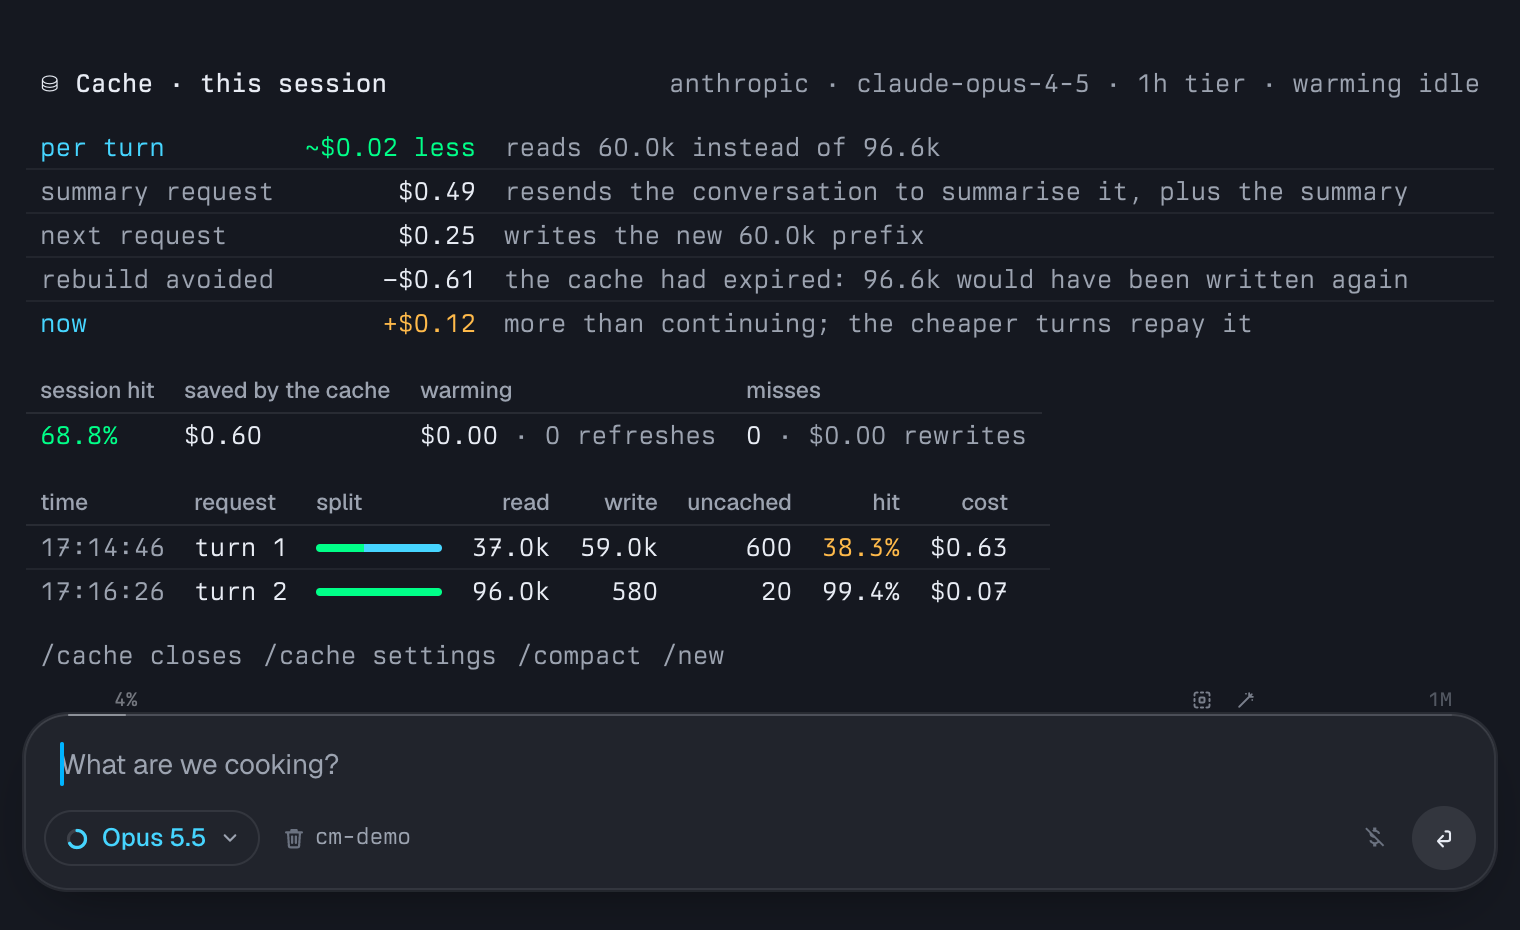This screenshot has width=1520, height=930.
Task: Click the dashed-square capture icon
Action: click(1202, 700)
